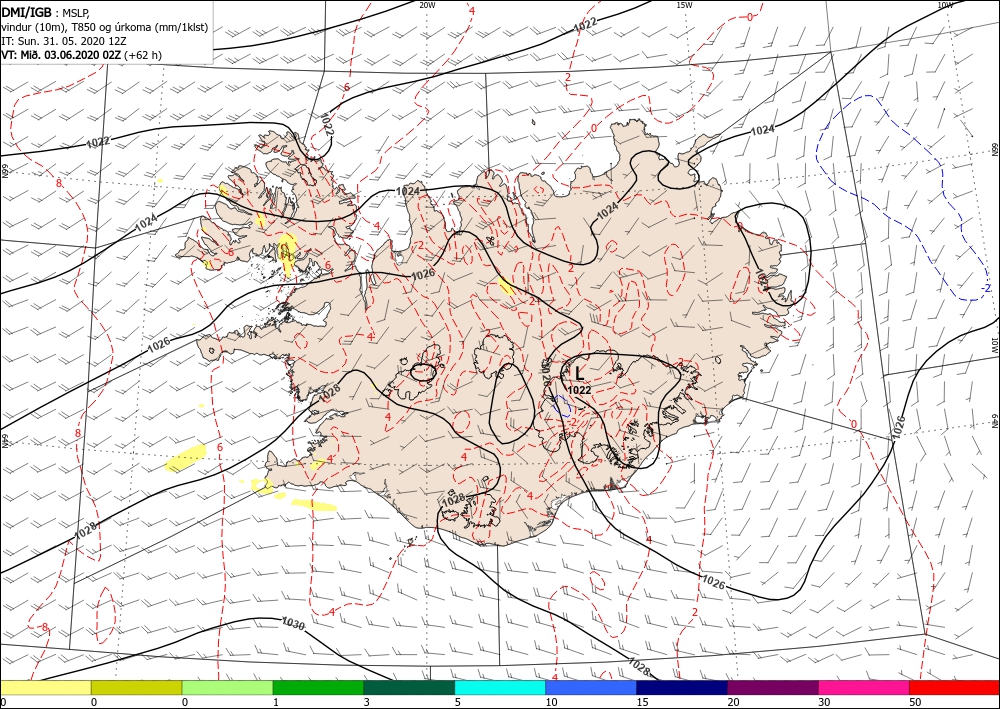Click the '15W' longitude label at top
1000x709 pixels.
[684, 5]
